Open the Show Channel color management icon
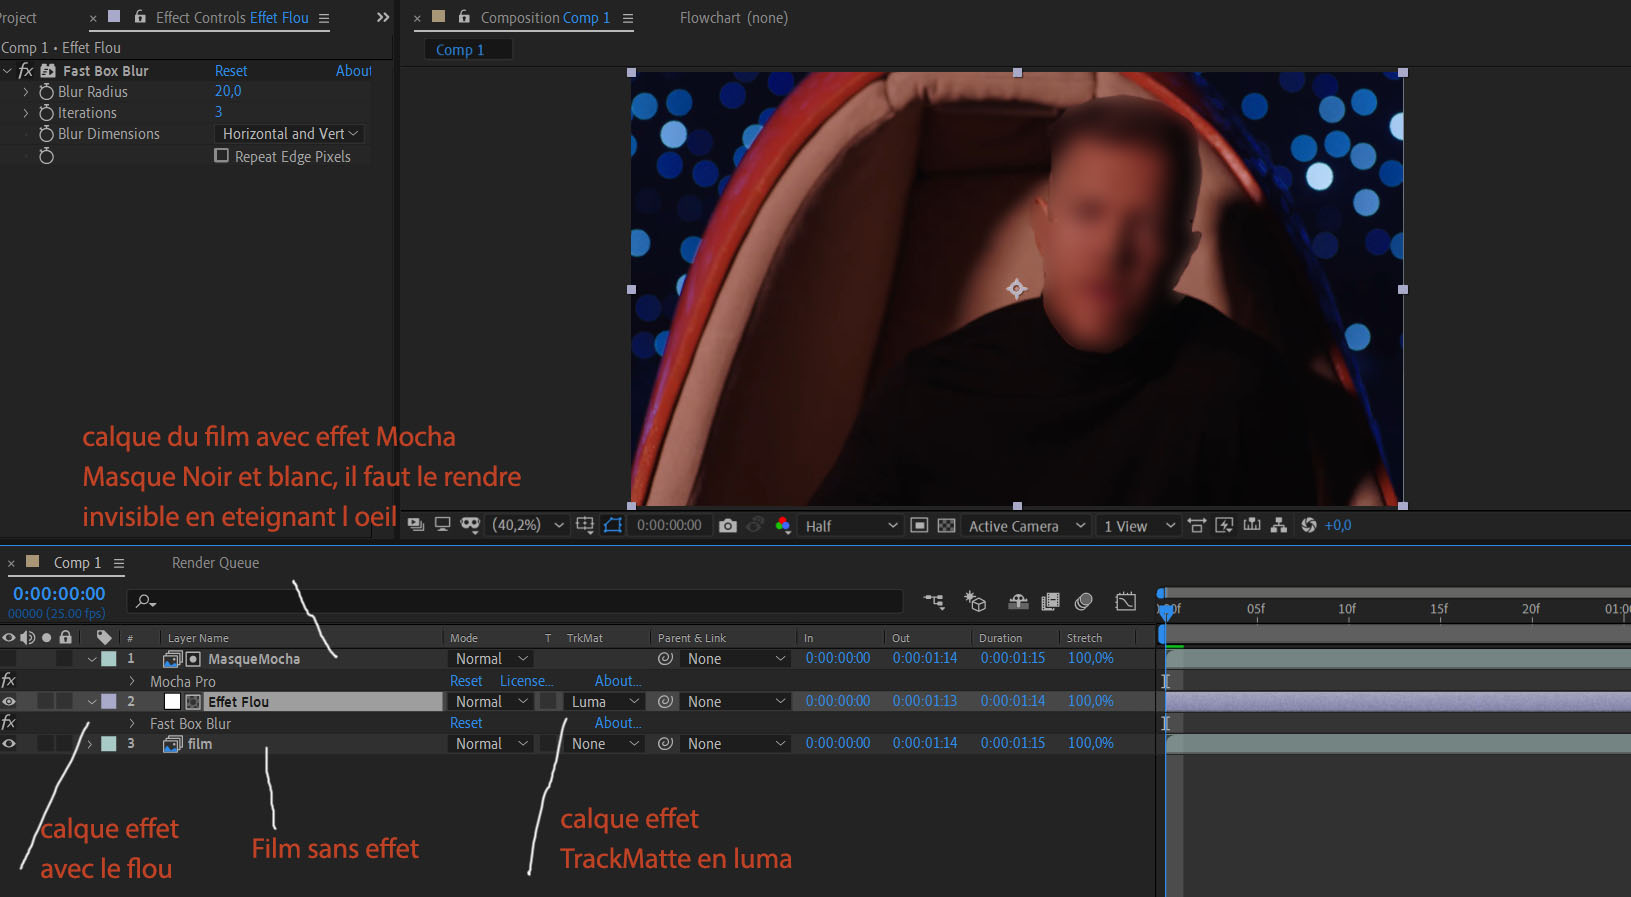Viewport: 1631px width, 897px height. (x=783, y=525)
